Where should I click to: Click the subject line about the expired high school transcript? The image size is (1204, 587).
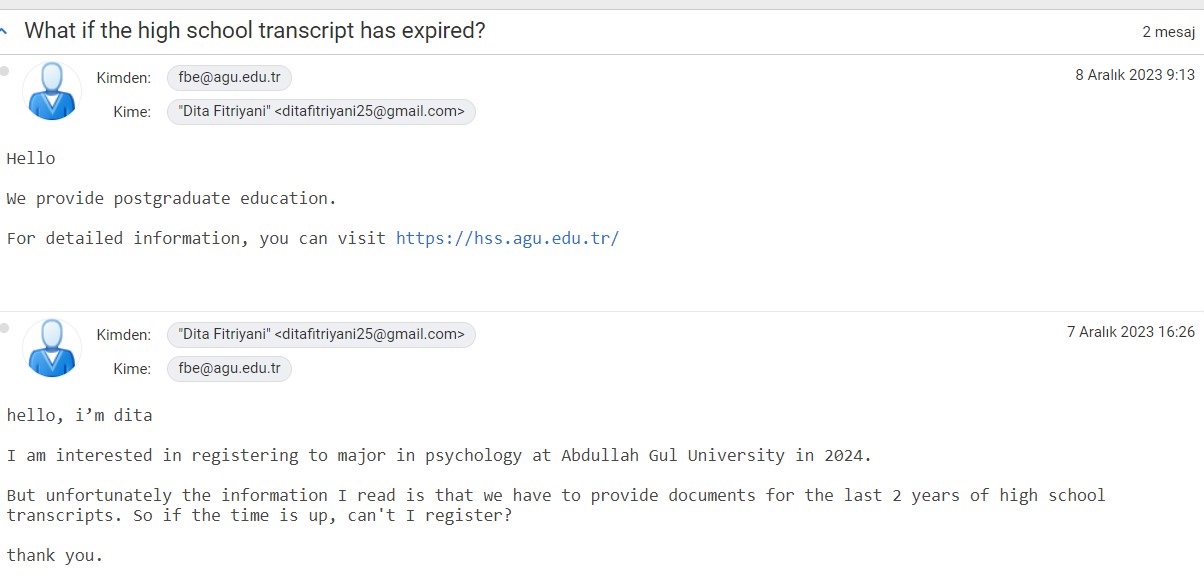(255, 30)
